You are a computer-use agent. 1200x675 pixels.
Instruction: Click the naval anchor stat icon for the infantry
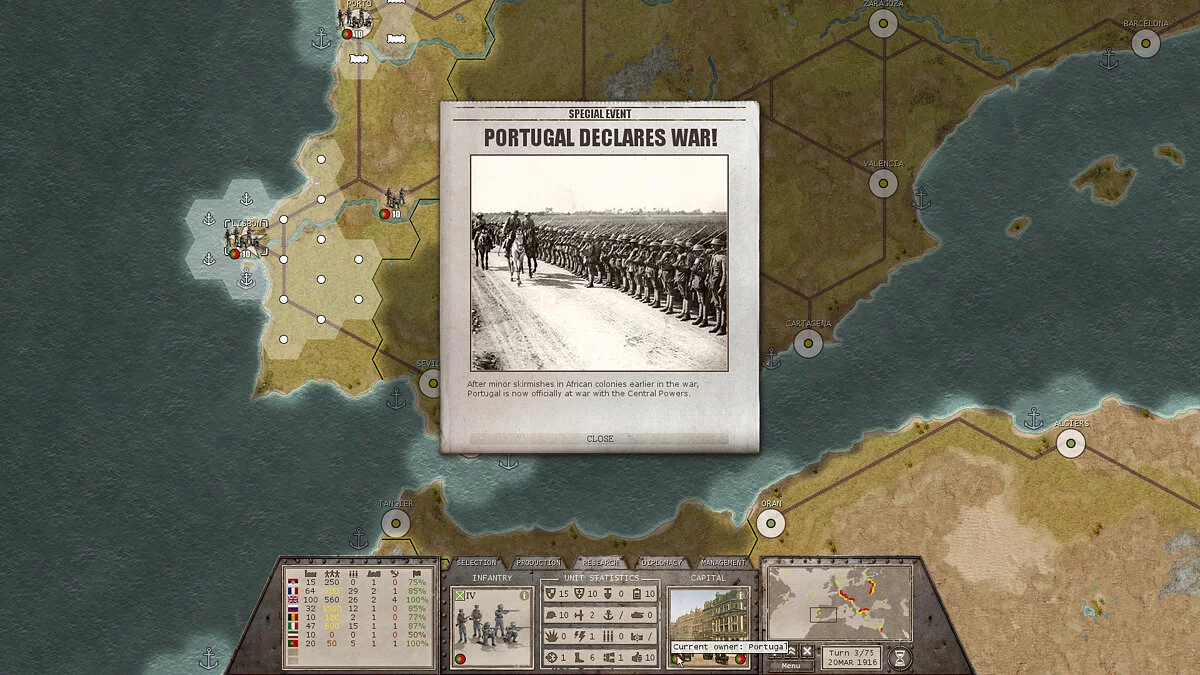pyautogui.click(x=609, y=615)
